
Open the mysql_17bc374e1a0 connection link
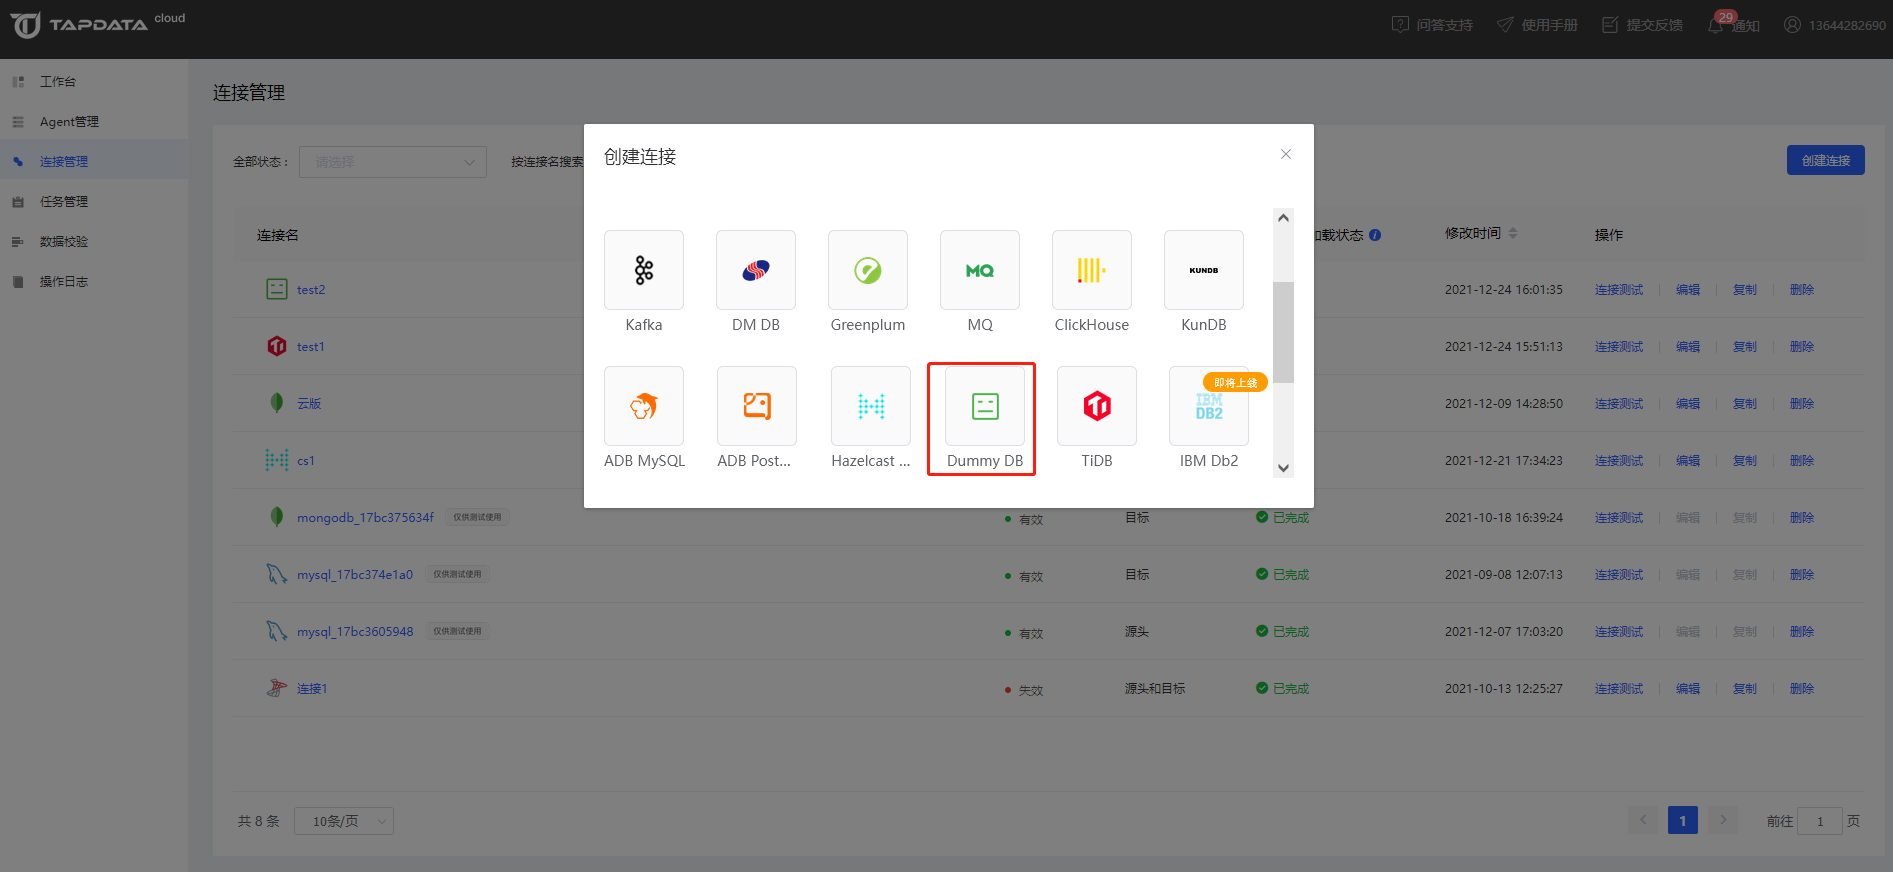(x=355, y=575)
